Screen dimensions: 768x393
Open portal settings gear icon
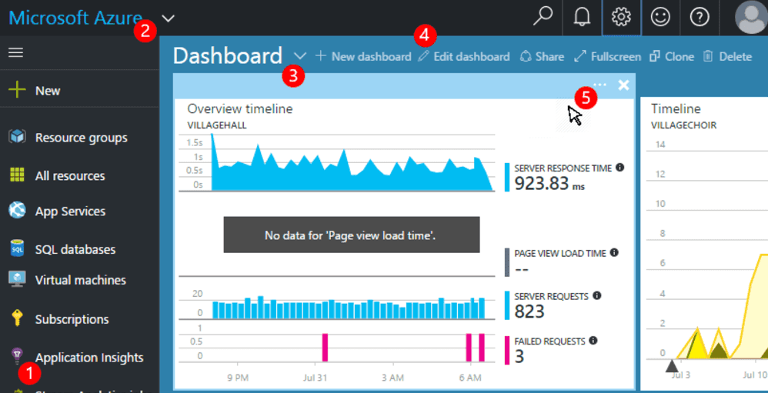(x=621, y=18)
